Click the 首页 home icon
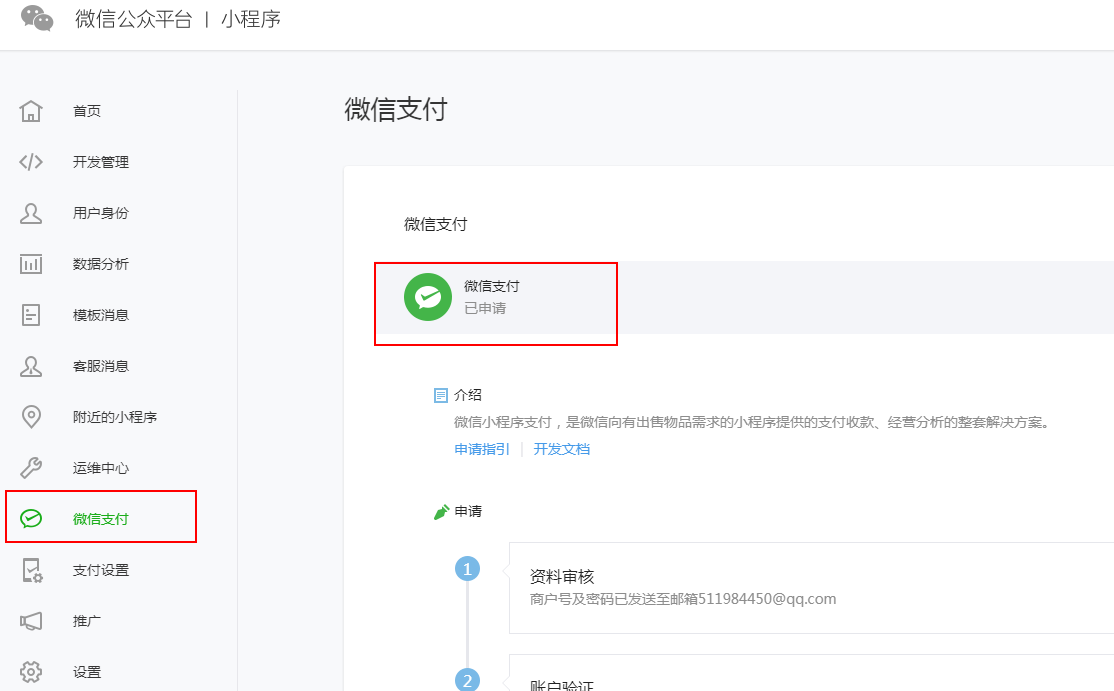The height and width of the screenshot is (691, 1114). pos(31,111)
